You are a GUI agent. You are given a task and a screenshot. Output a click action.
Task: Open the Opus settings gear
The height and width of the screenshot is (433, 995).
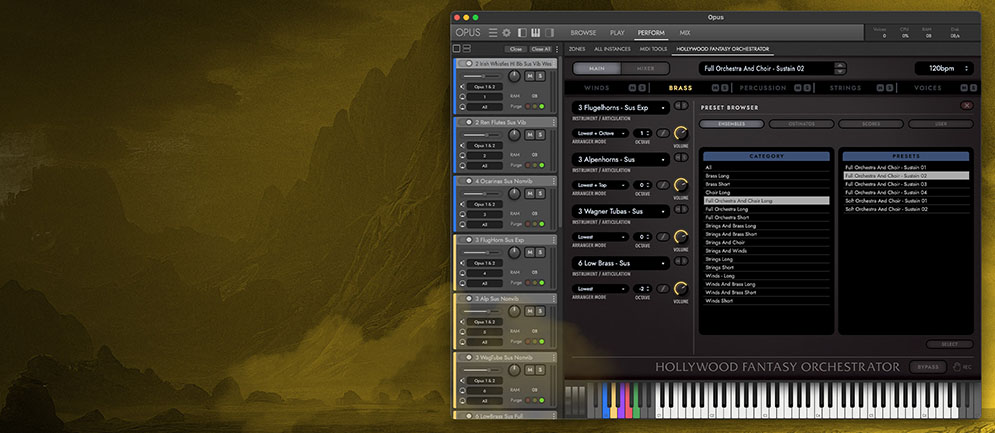(x=506, y=32)
